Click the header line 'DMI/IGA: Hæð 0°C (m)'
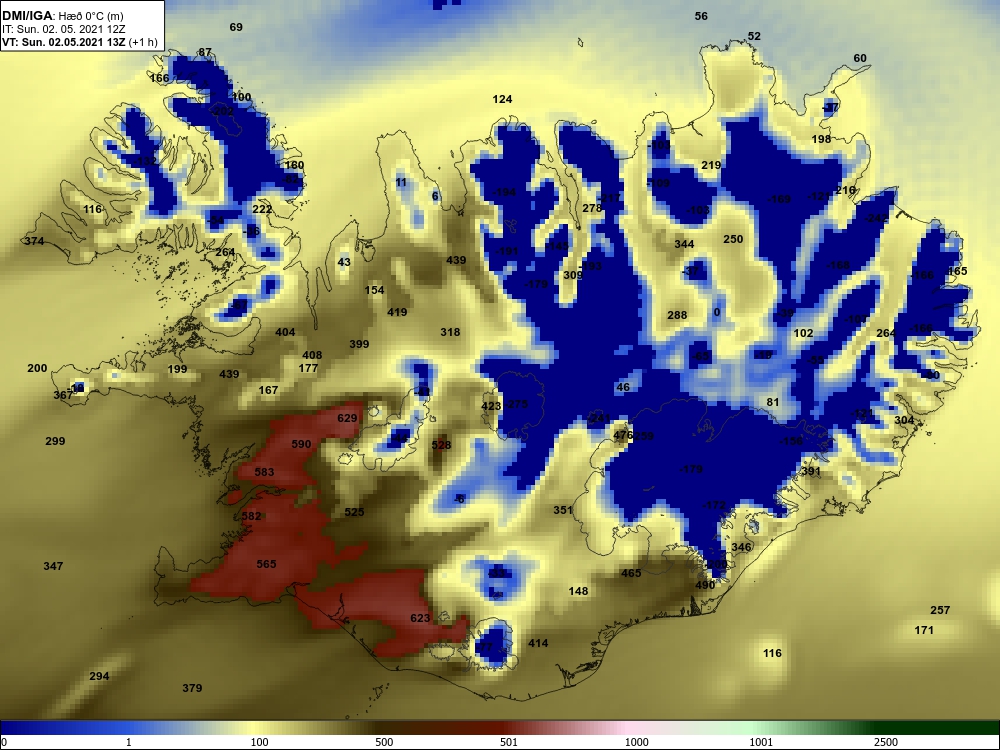 63,16
